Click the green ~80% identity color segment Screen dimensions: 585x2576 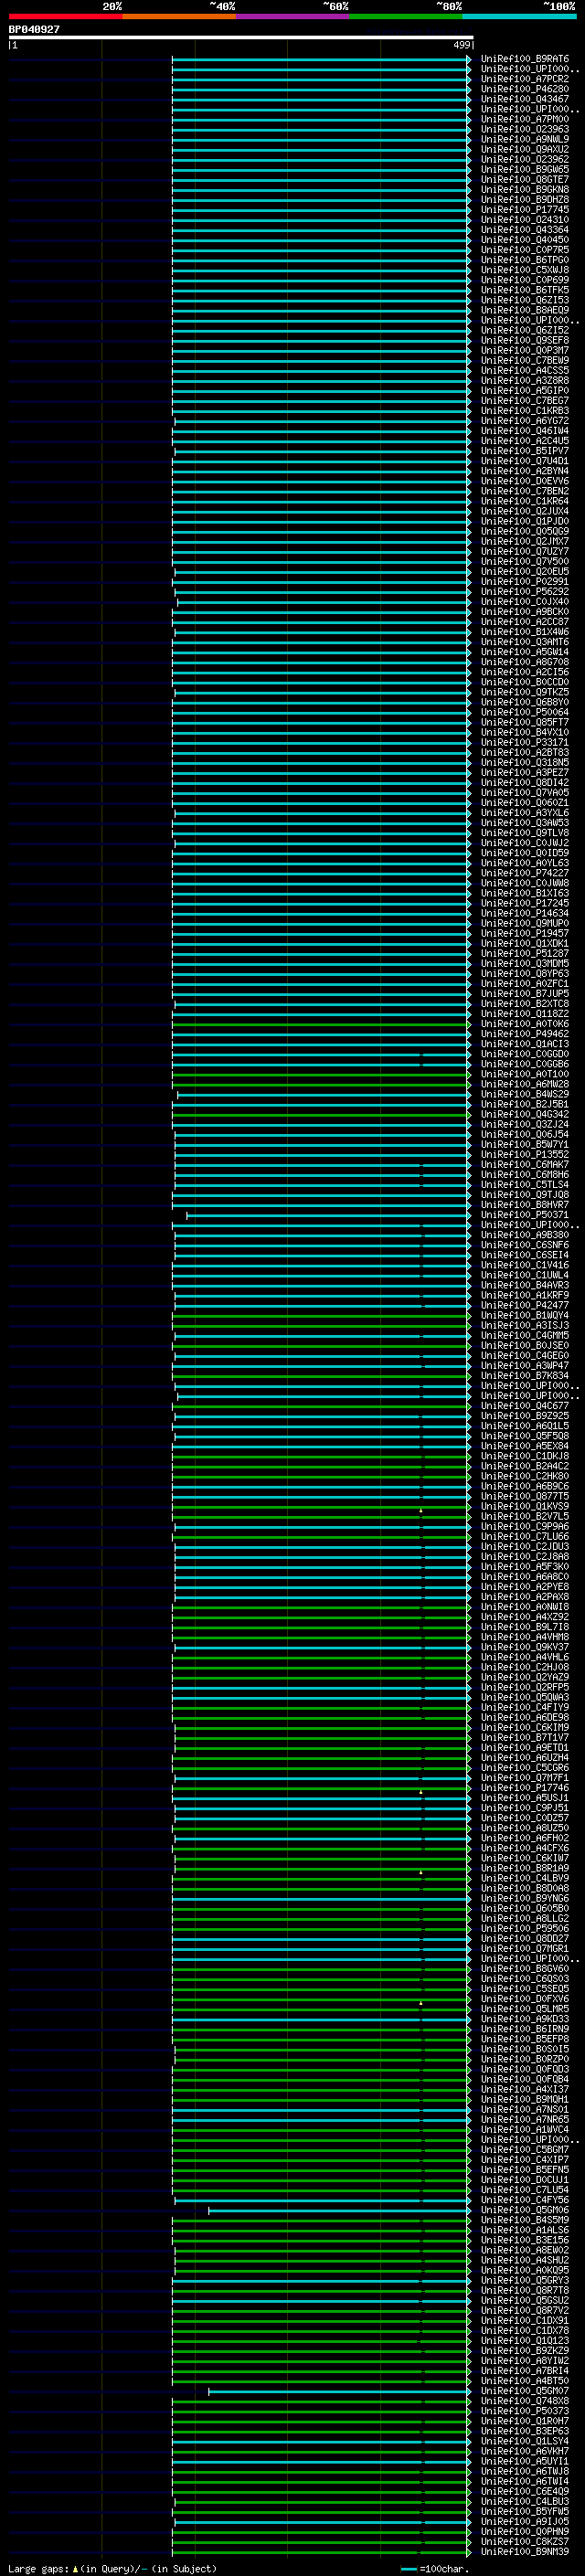(x=406, y=16)
